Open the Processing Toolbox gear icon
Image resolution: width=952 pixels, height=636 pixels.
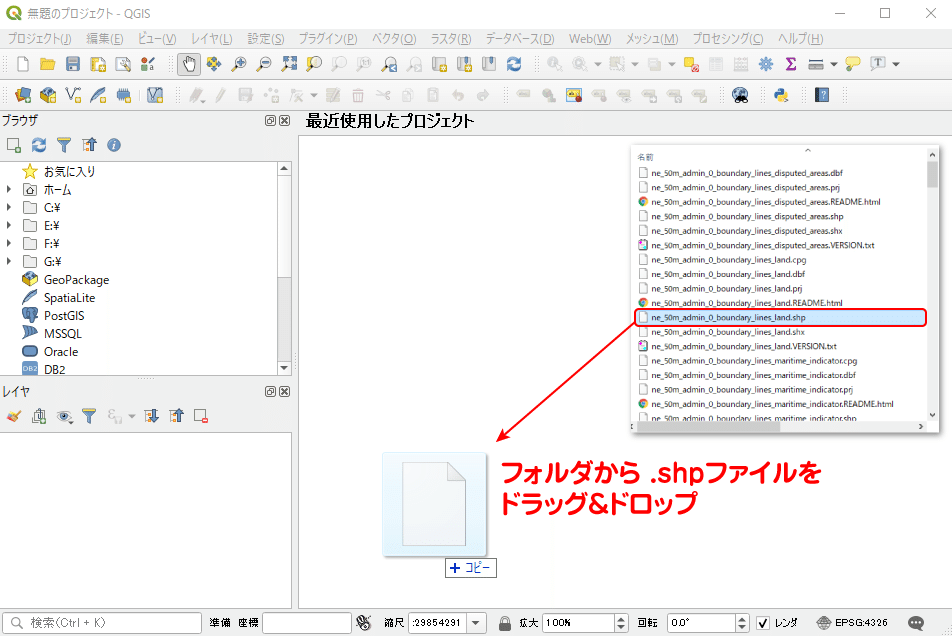click(766, 64)
